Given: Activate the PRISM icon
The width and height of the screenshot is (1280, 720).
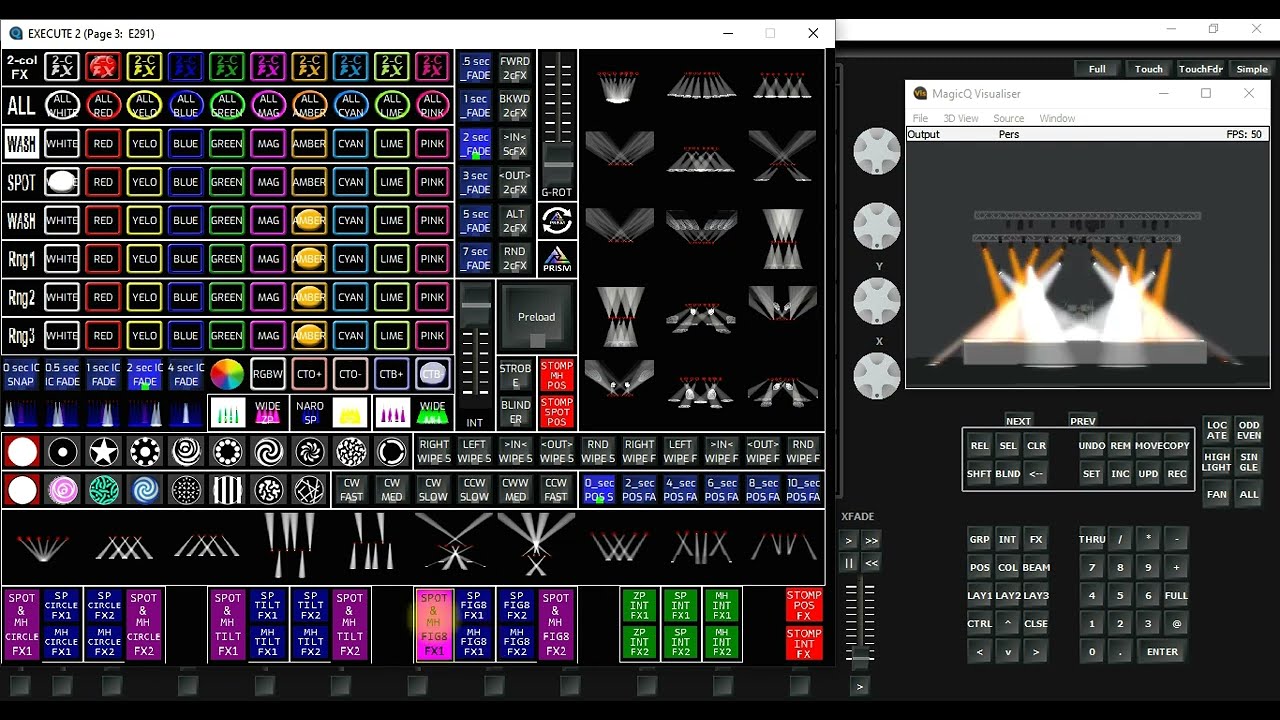Looking at the screenshot, I should pyautogui.click(x=557, y=259).
